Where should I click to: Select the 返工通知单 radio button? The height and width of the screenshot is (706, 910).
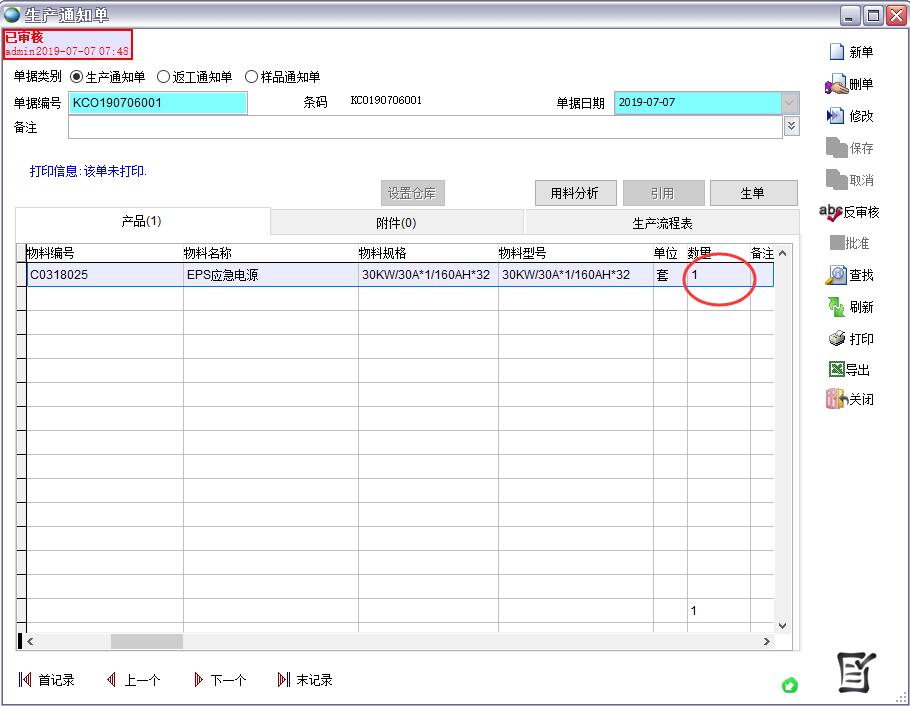tap(164, 77)
